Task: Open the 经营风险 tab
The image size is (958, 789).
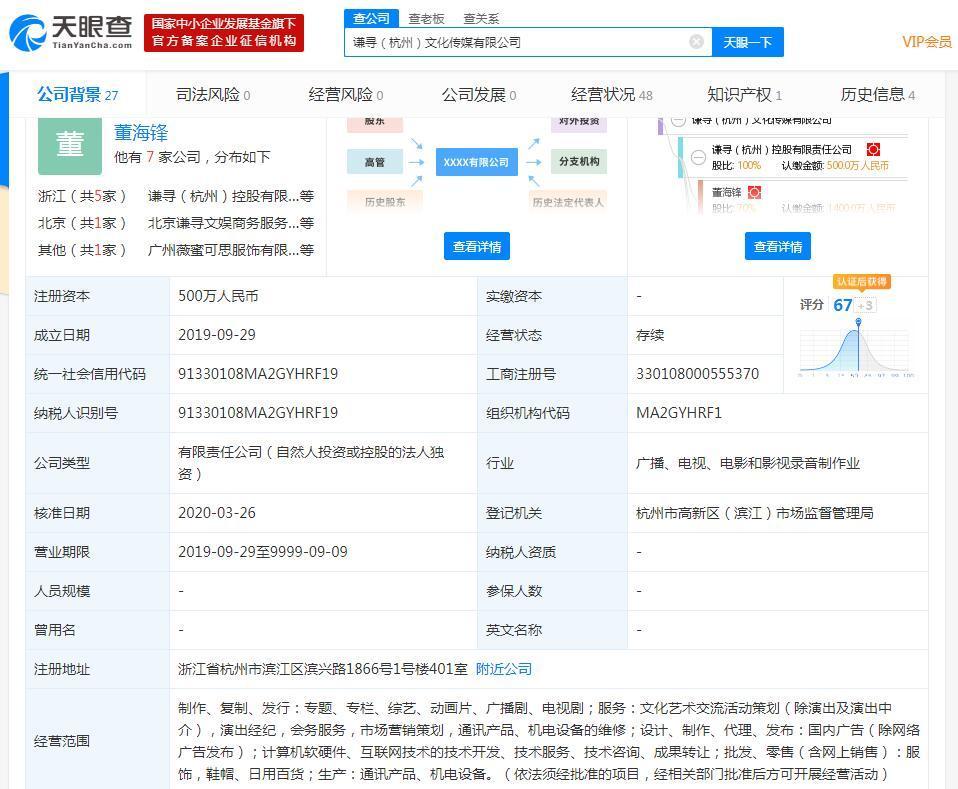Action: coord(346,95)
